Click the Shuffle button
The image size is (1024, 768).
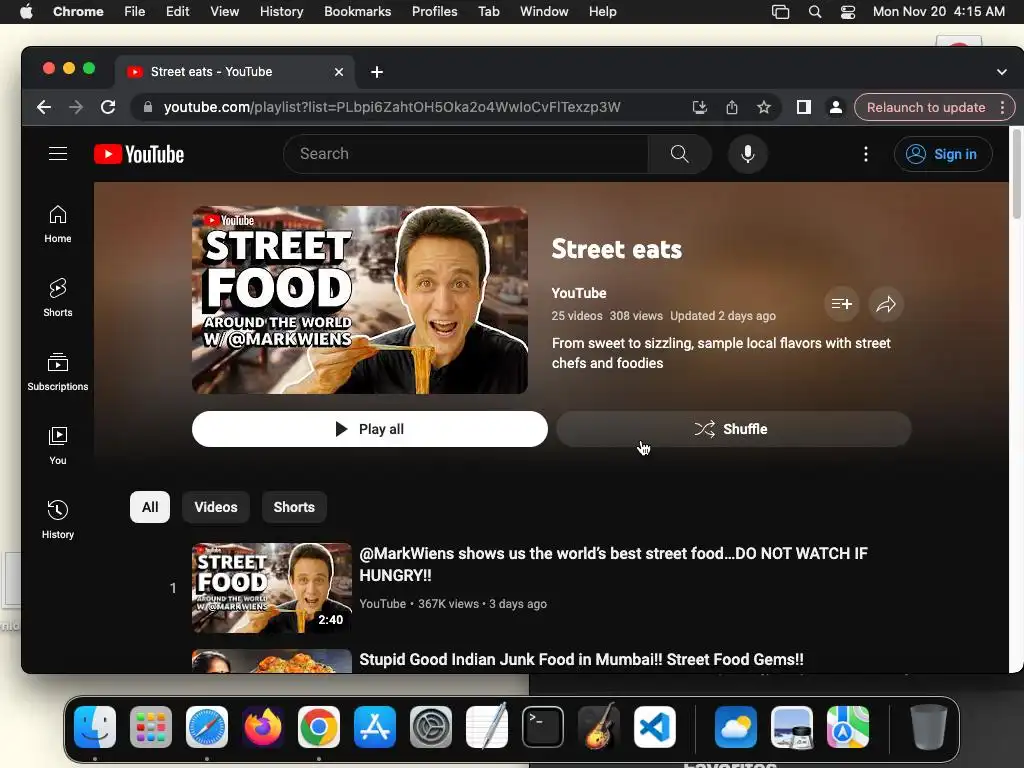[733, 429]
